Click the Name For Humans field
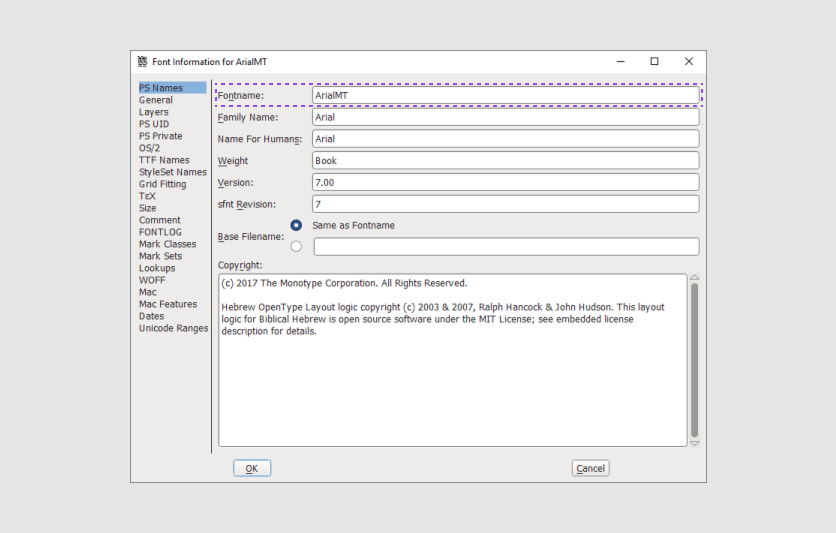 [505, 139]
